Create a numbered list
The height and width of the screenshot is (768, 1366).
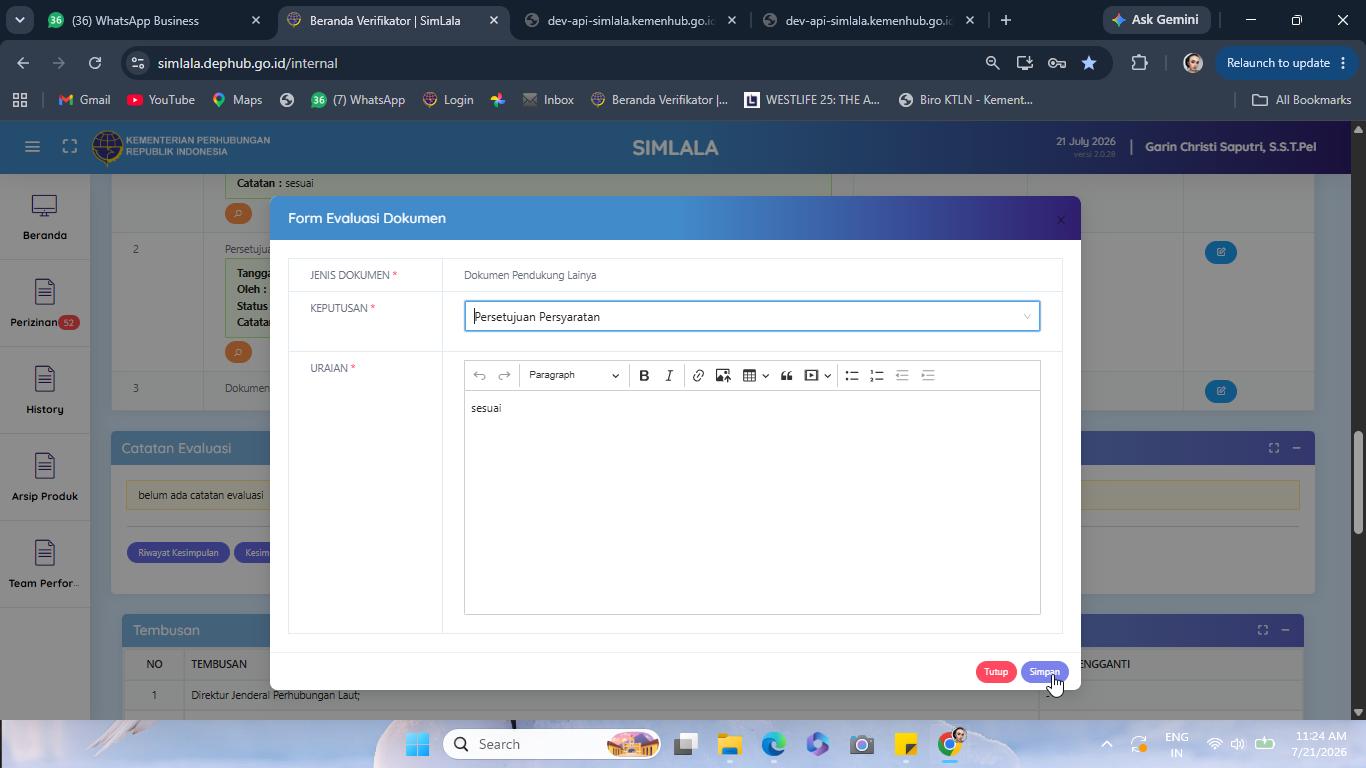pos(877,375)
